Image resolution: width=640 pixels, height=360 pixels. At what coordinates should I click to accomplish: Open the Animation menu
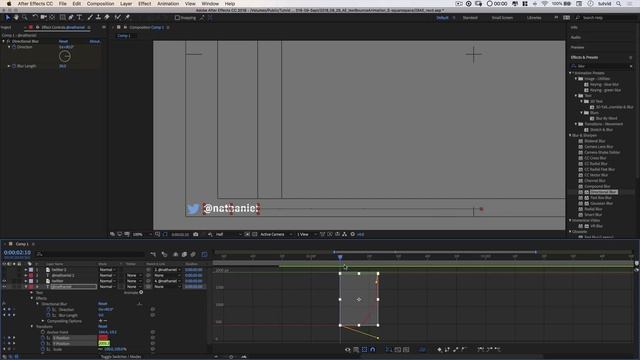point(168,4)
